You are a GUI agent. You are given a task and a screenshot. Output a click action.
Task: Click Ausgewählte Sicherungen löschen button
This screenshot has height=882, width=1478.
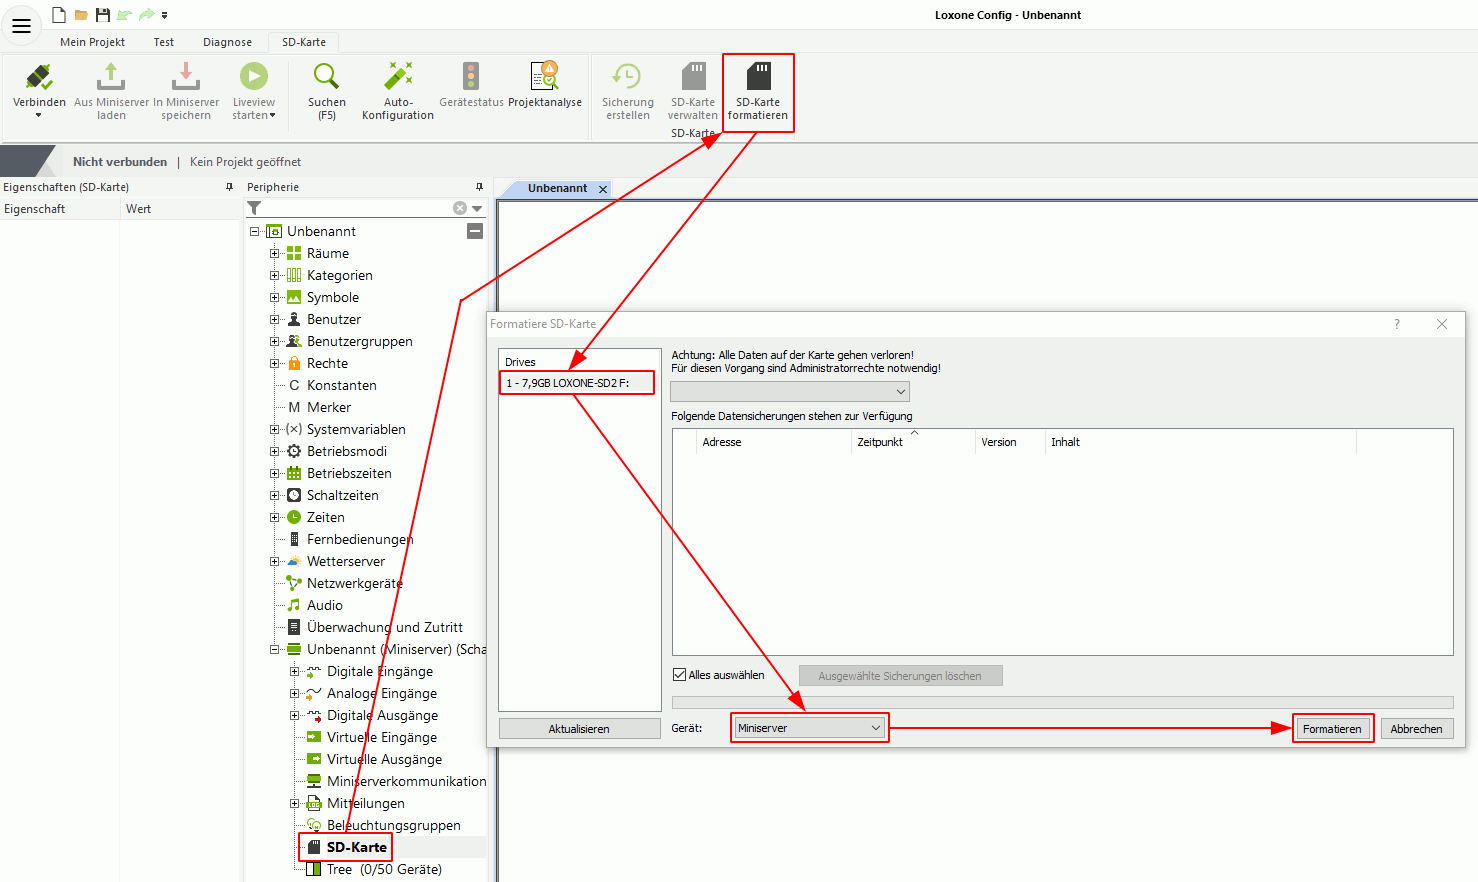900,676
